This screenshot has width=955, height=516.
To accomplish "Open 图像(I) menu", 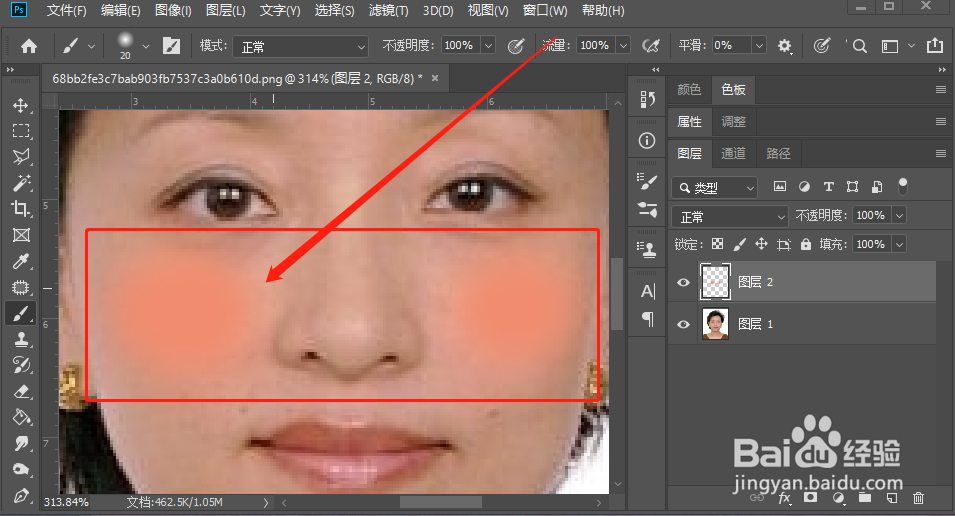I will (x=173, y=10).
